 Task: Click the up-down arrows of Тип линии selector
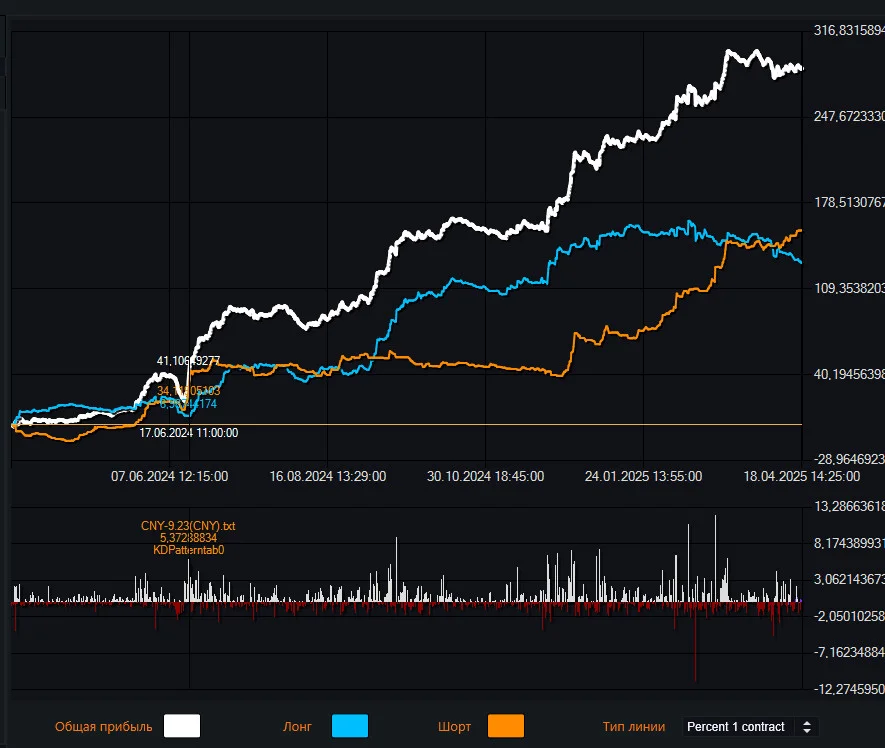pos(807,727)
